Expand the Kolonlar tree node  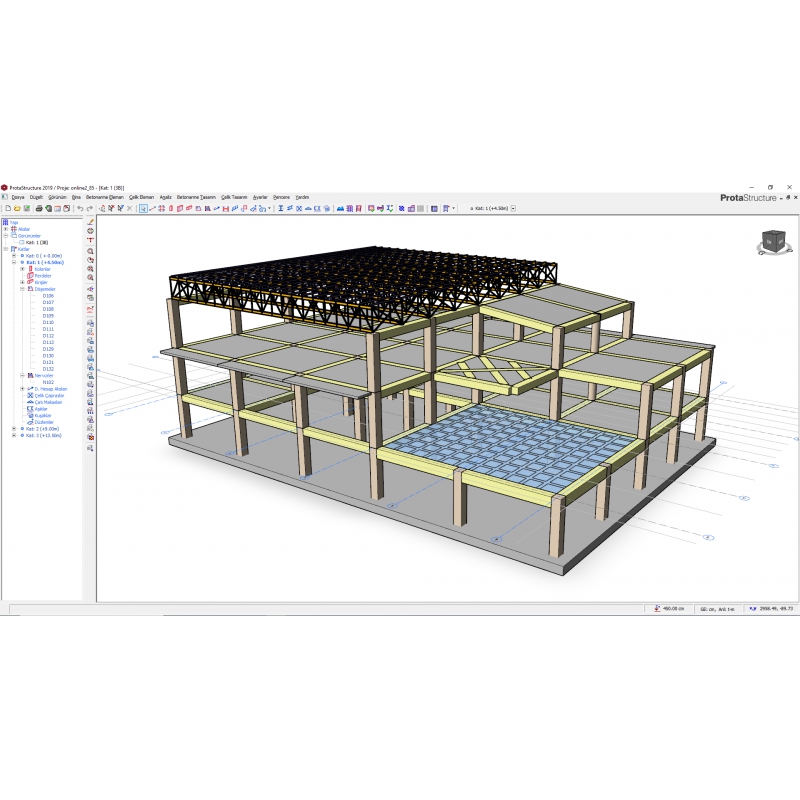click(22, 269)
